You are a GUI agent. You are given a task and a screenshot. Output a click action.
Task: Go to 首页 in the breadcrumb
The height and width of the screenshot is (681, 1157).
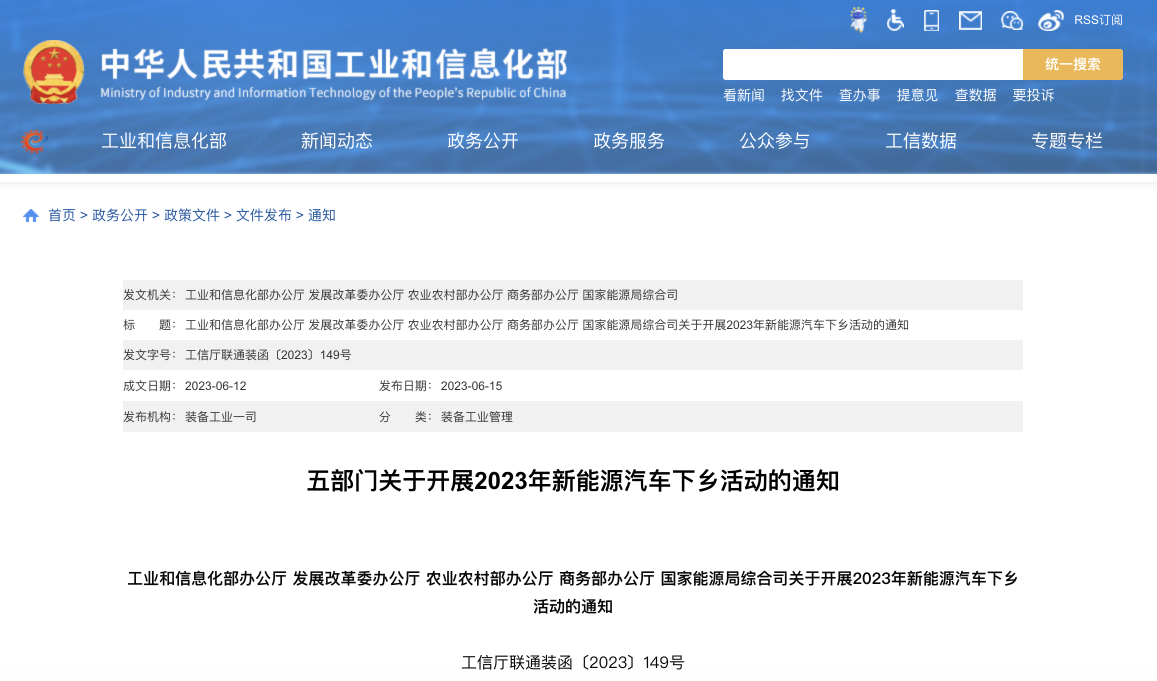tap(62, 215)
